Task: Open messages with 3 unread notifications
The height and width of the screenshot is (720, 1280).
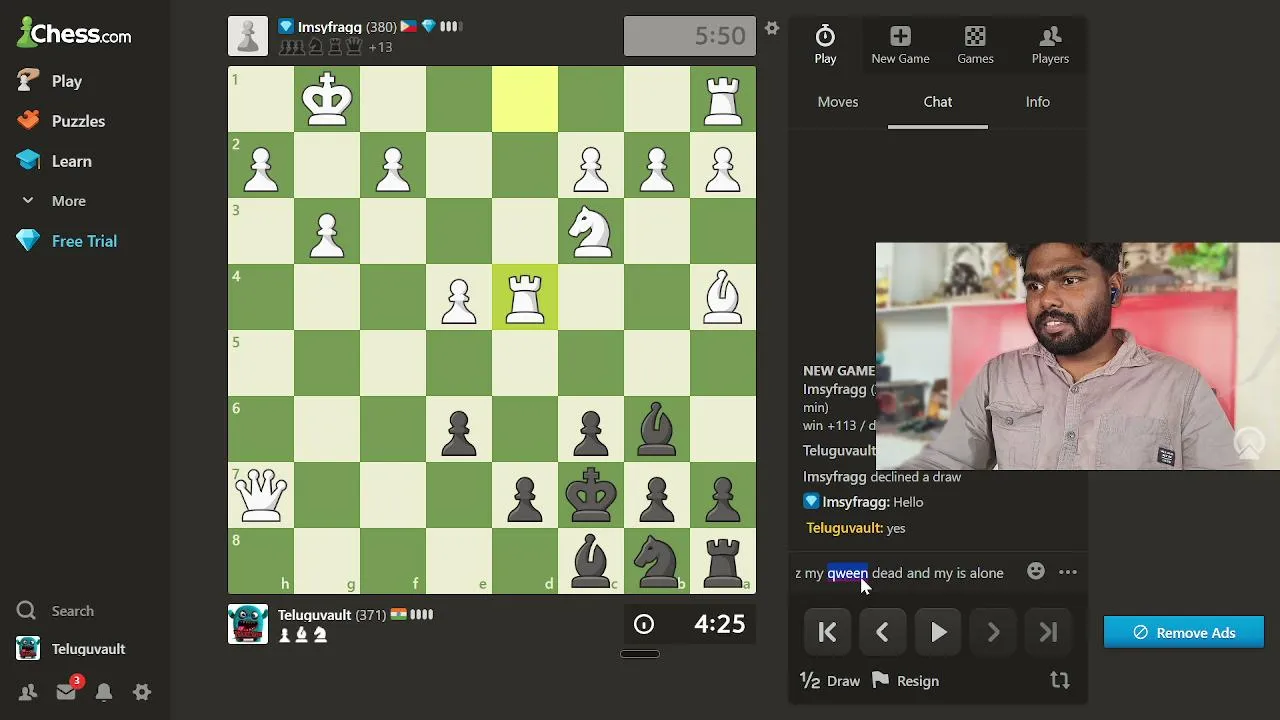Action: 66,691
